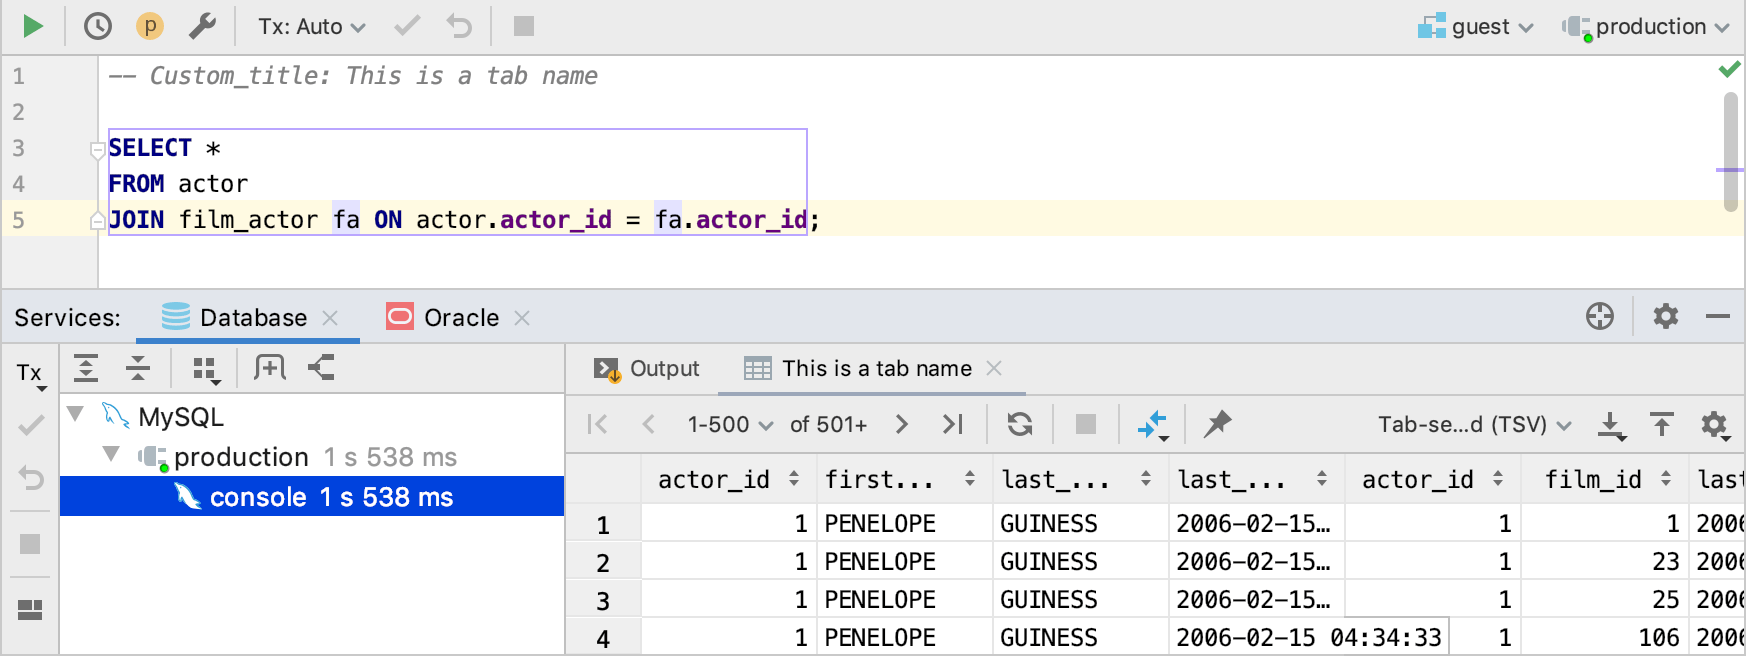
Task: Switch to the Output tab
Action: point(647,369)
